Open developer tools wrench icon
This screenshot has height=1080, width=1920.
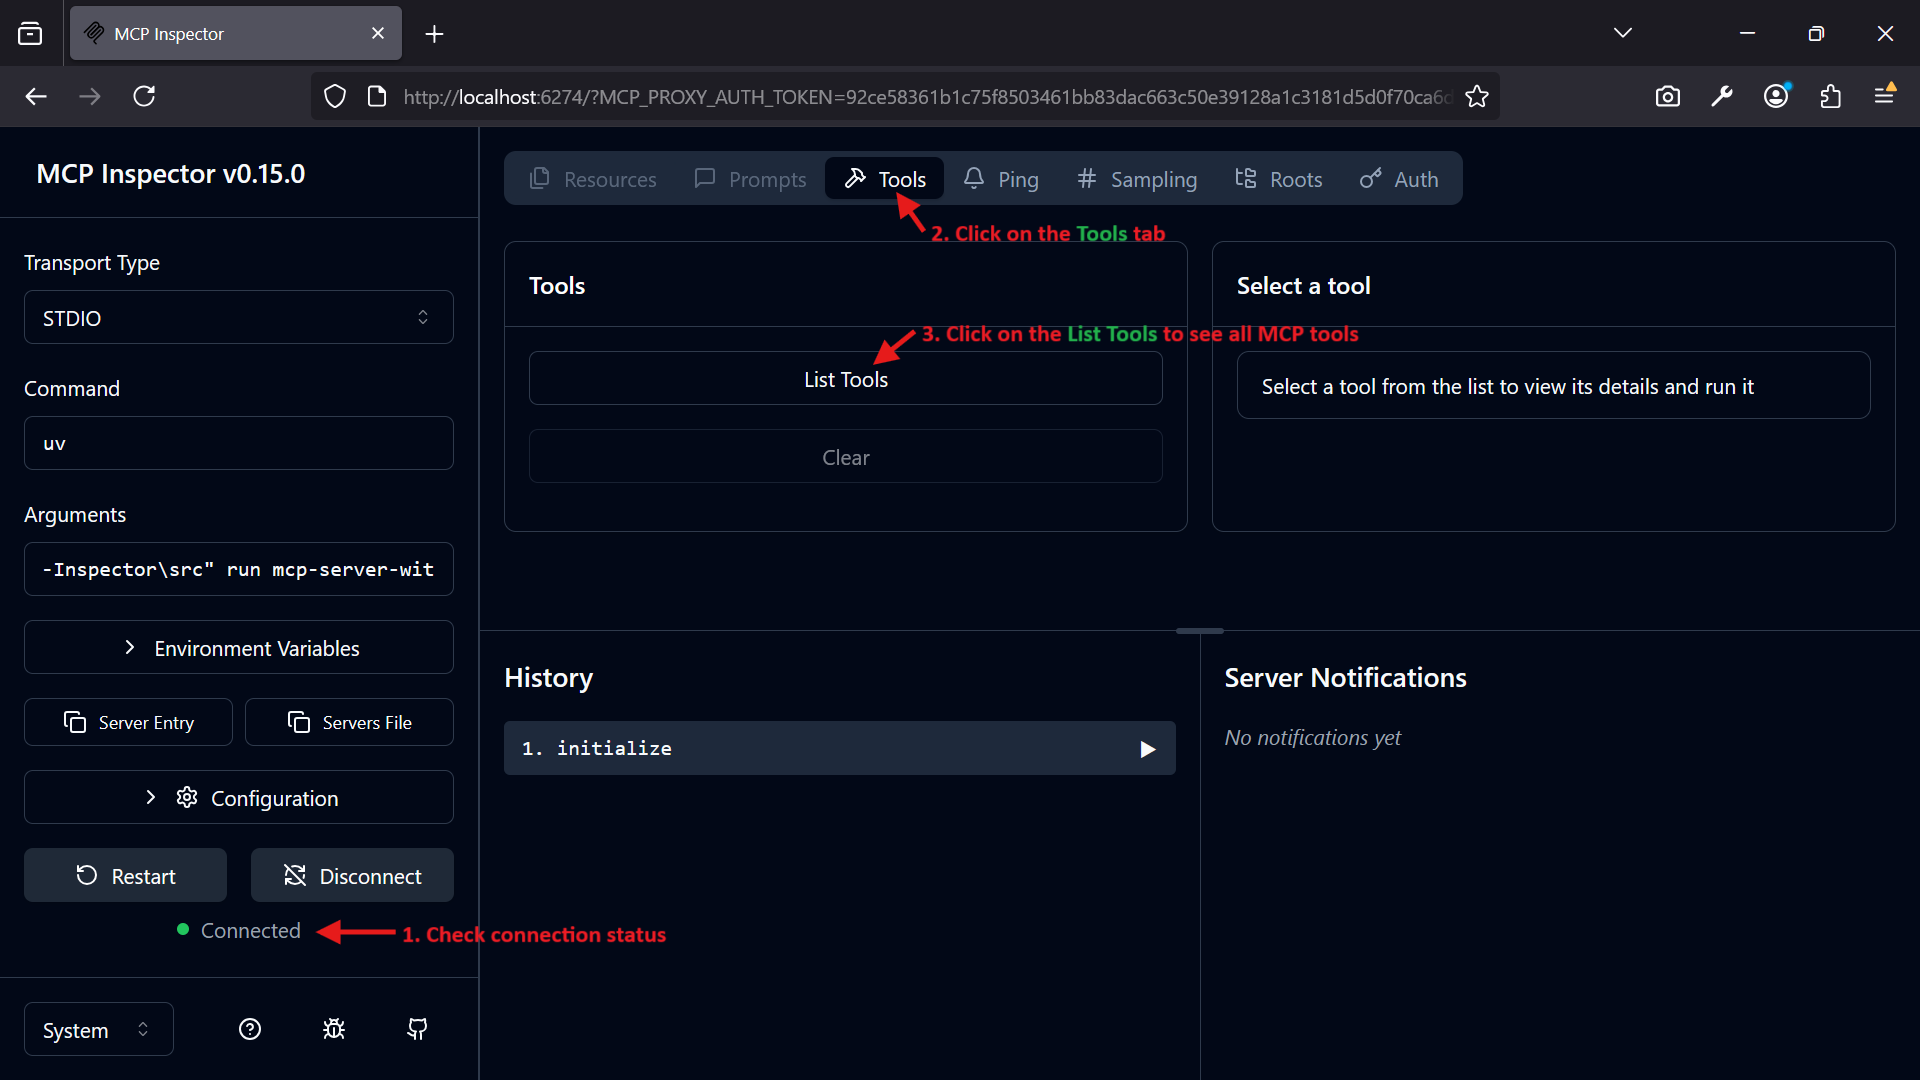point(1722,96)
